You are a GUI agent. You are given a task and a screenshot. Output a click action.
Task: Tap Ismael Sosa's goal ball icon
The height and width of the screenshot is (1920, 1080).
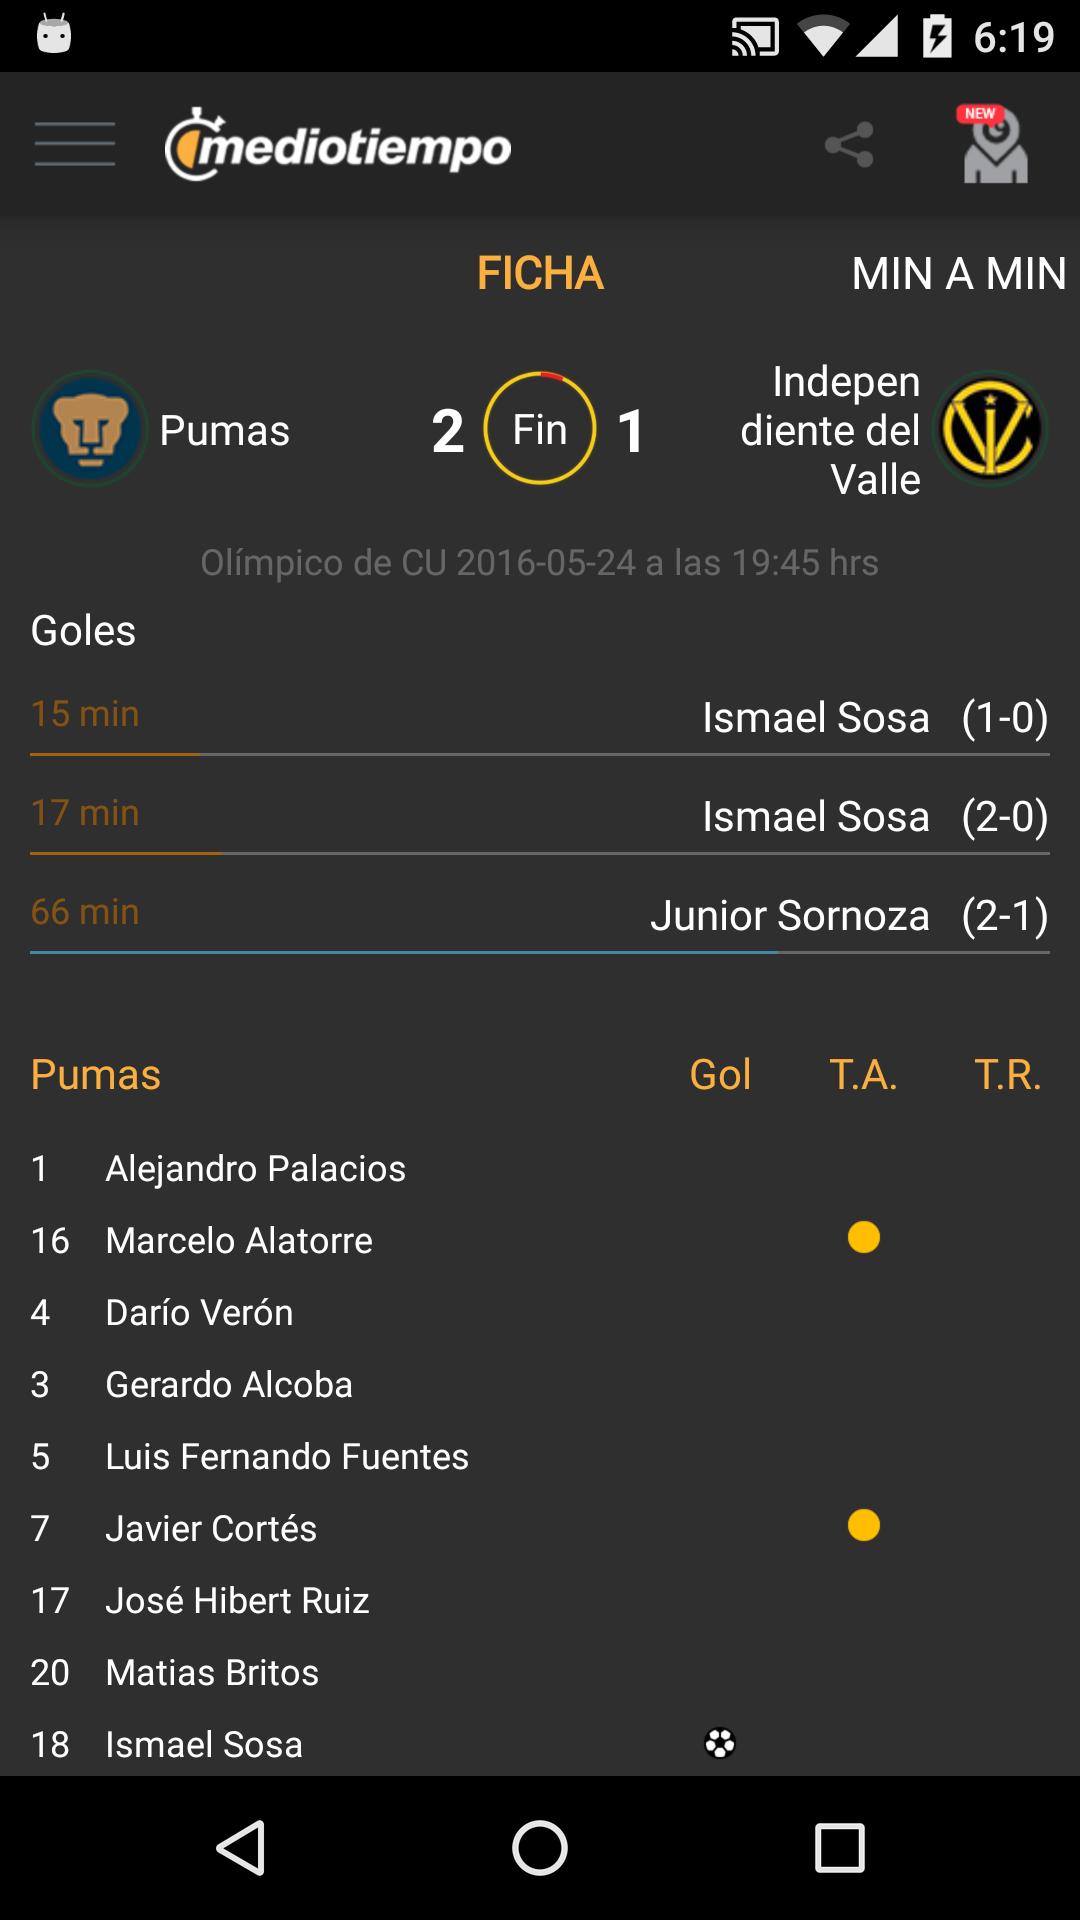point(720,1743)
